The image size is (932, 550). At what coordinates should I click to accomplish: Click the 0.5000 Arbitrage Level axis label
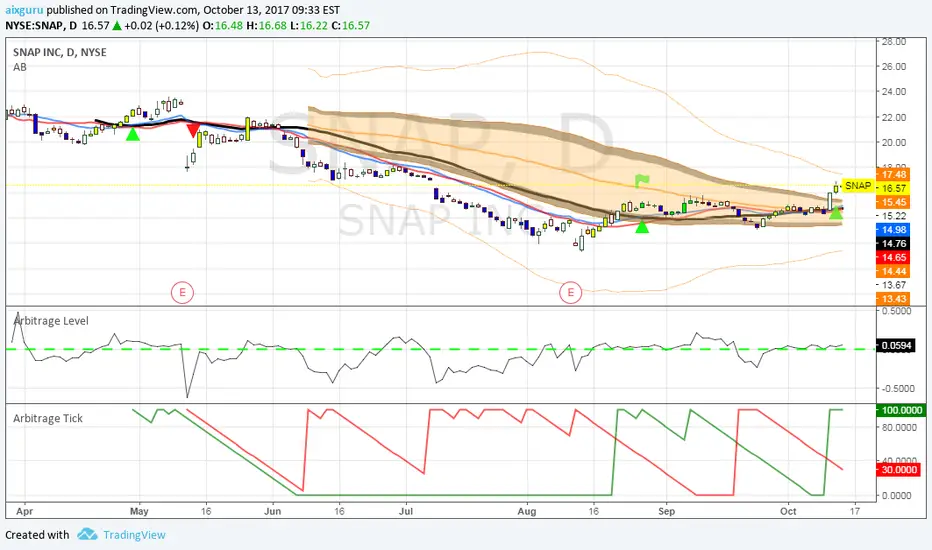897,311
